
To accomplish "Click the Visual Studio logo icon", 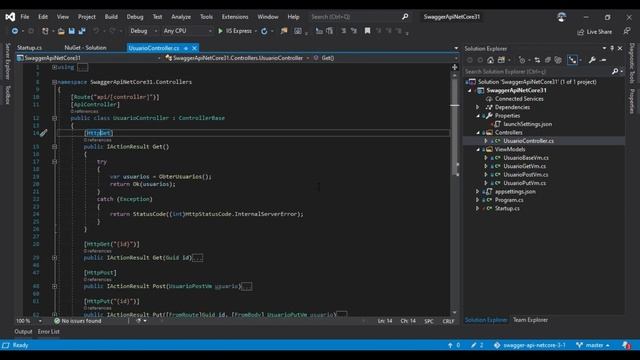I will point(10,17).
